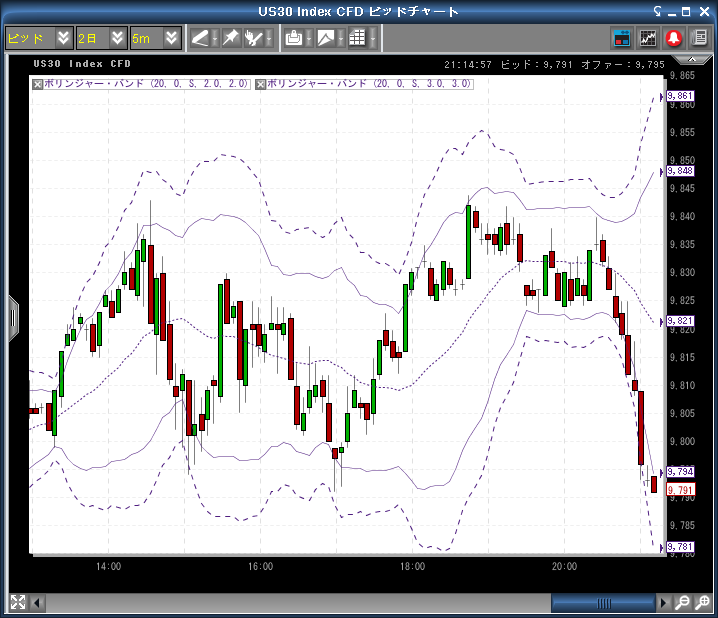Open the 2日 period dropdown
The width and height of the screenshot is (718, 618).
click(x=102, y=38)
